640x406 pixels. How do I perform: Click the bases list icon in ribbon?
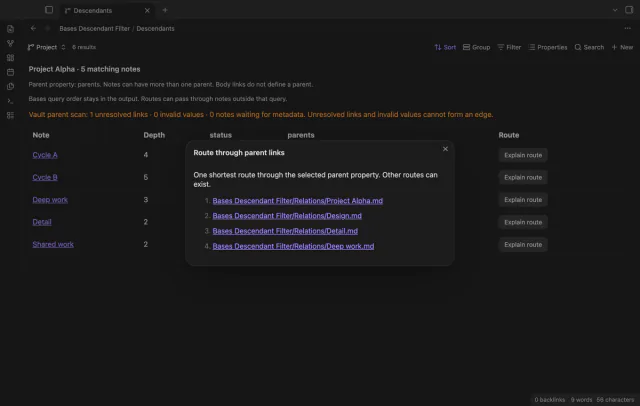pos(11,115)
